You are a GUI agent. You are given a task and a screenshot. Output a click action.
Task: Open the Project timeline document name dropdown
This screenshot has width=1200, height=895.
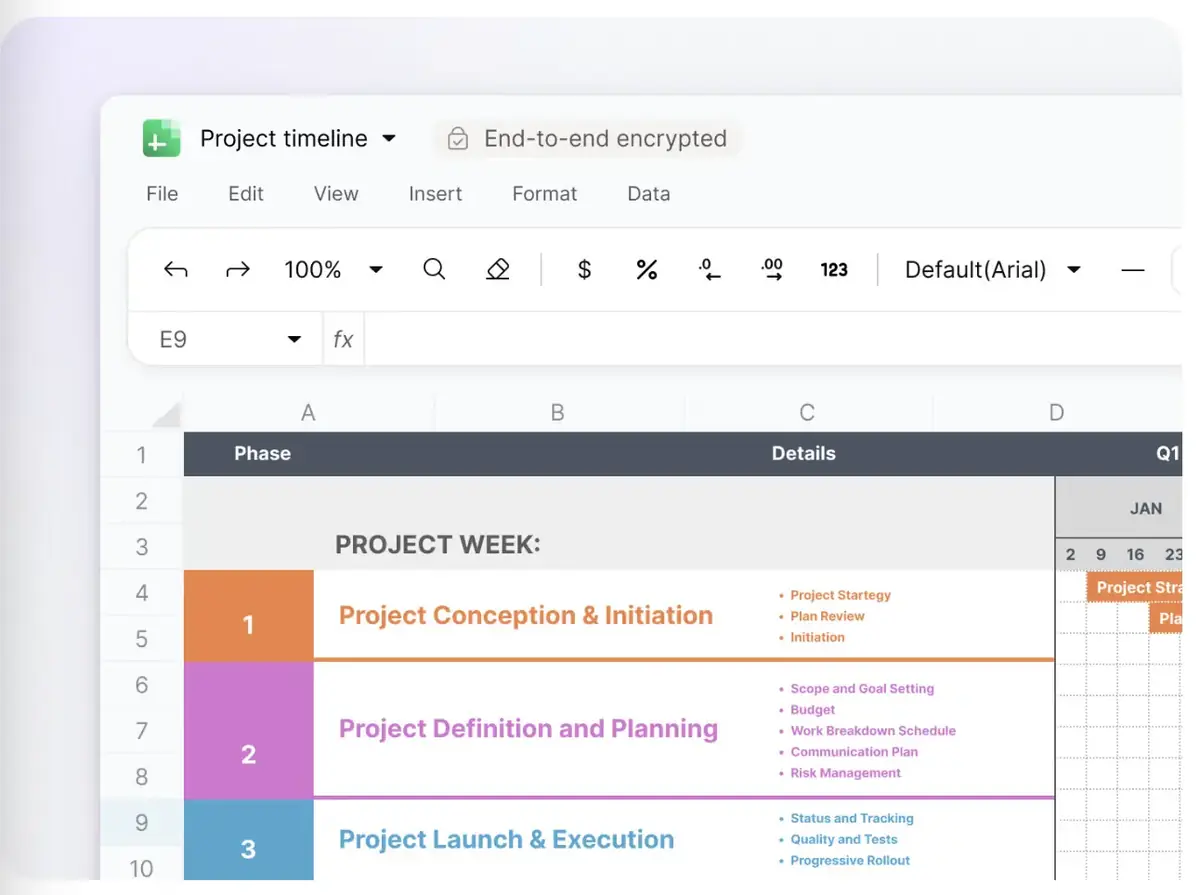[x=389, y=138]
